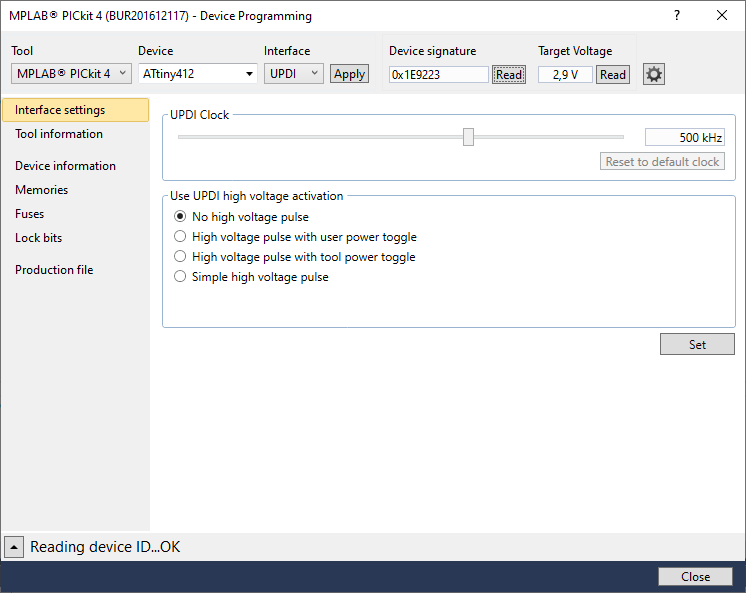Open Production file section

pyautogui.click(x=54, y=269)
